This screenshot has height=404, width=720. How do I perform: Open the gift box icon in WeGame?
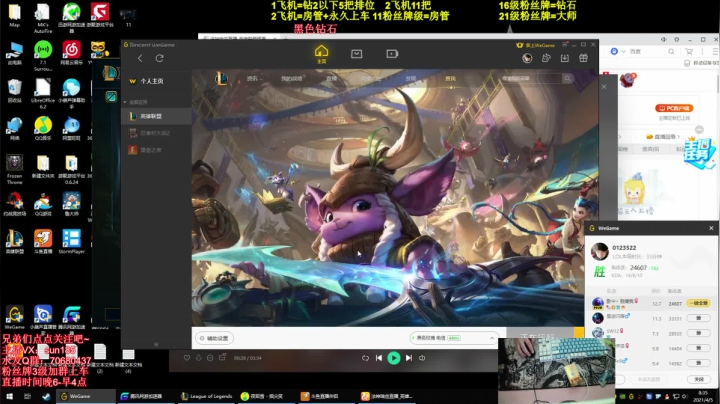583,58
